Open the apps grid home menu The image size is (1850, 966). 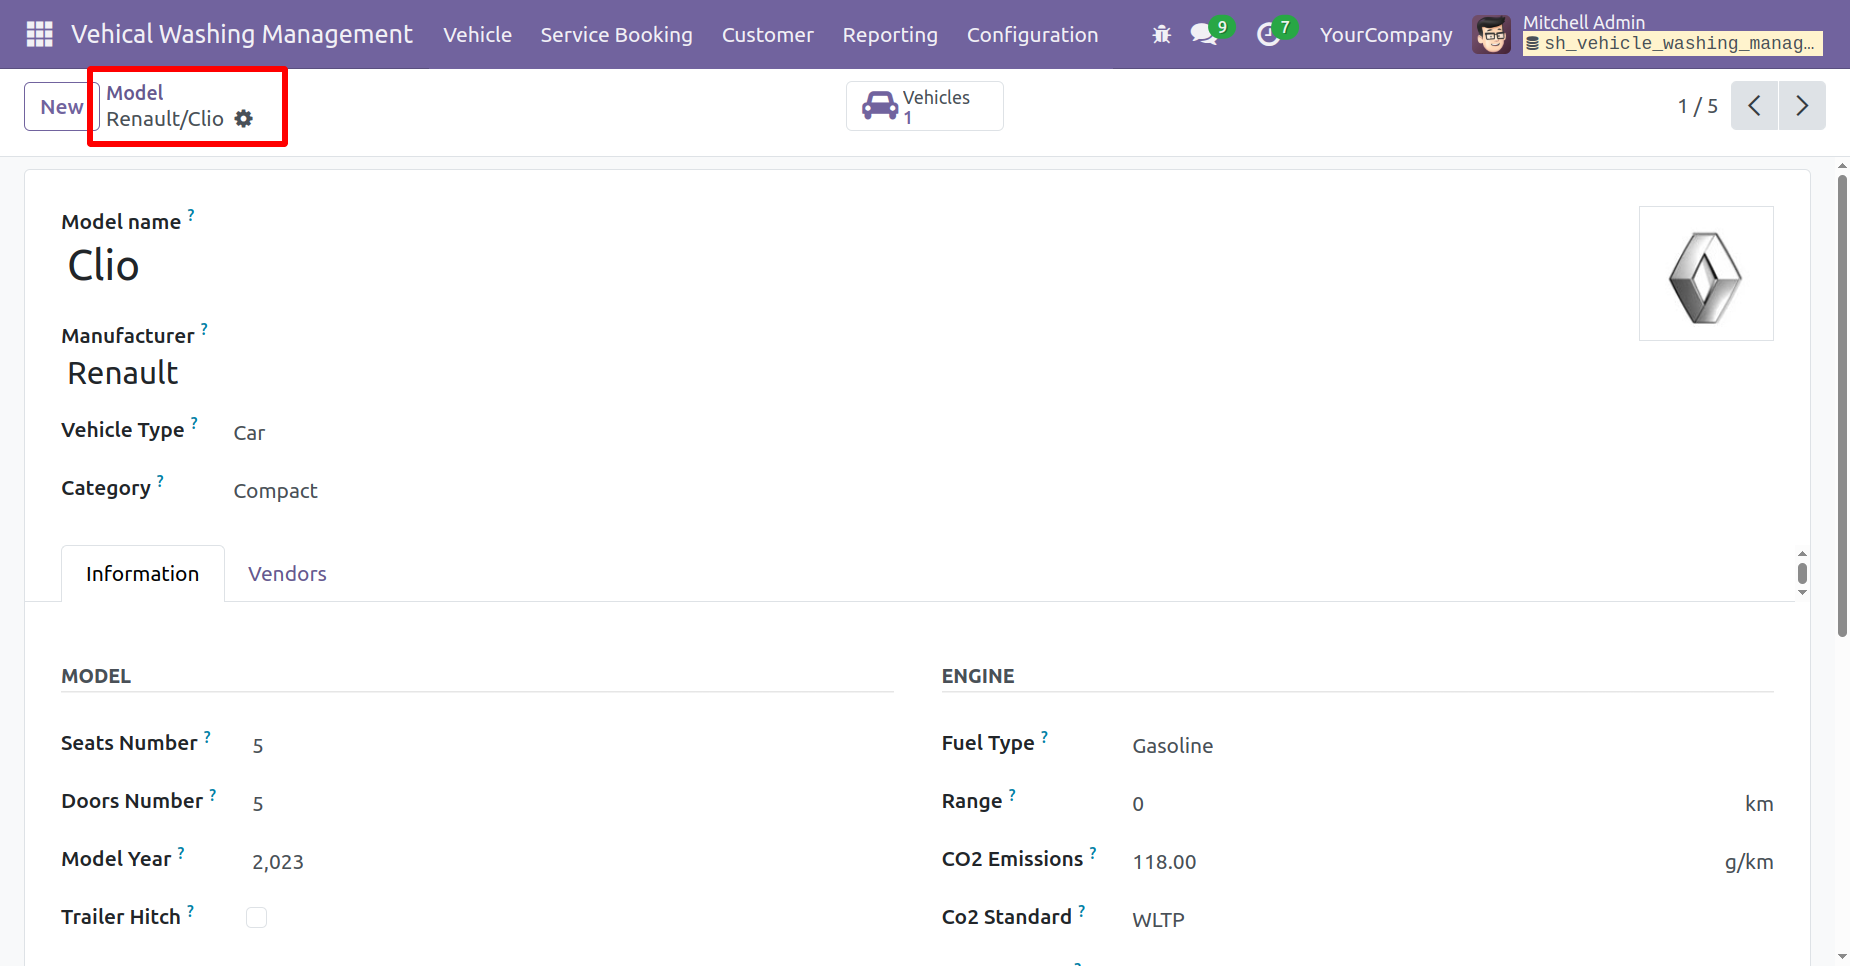point(39,34)
